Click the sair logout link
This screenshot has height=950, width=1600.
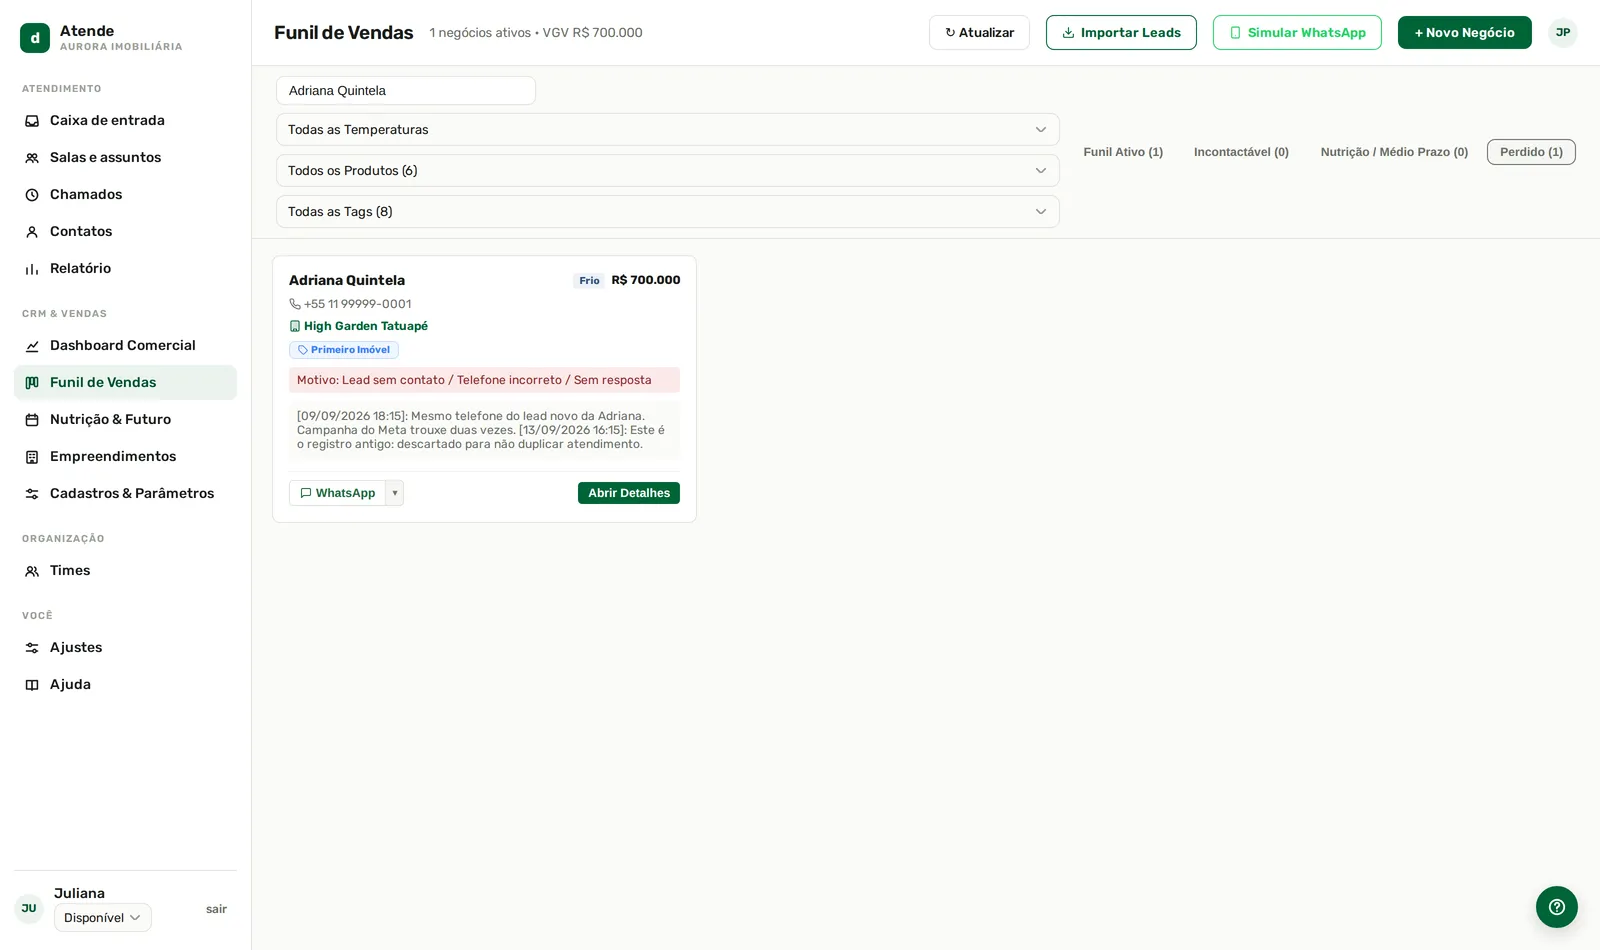click(216, 909)
